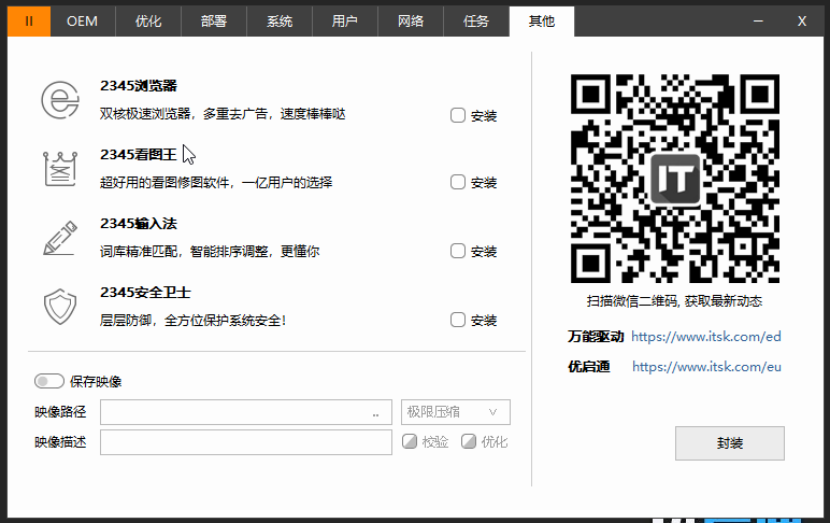Screen dimensions: 831x523
Task: Check 安装 for 2345看图王
Action: (458, 183)
